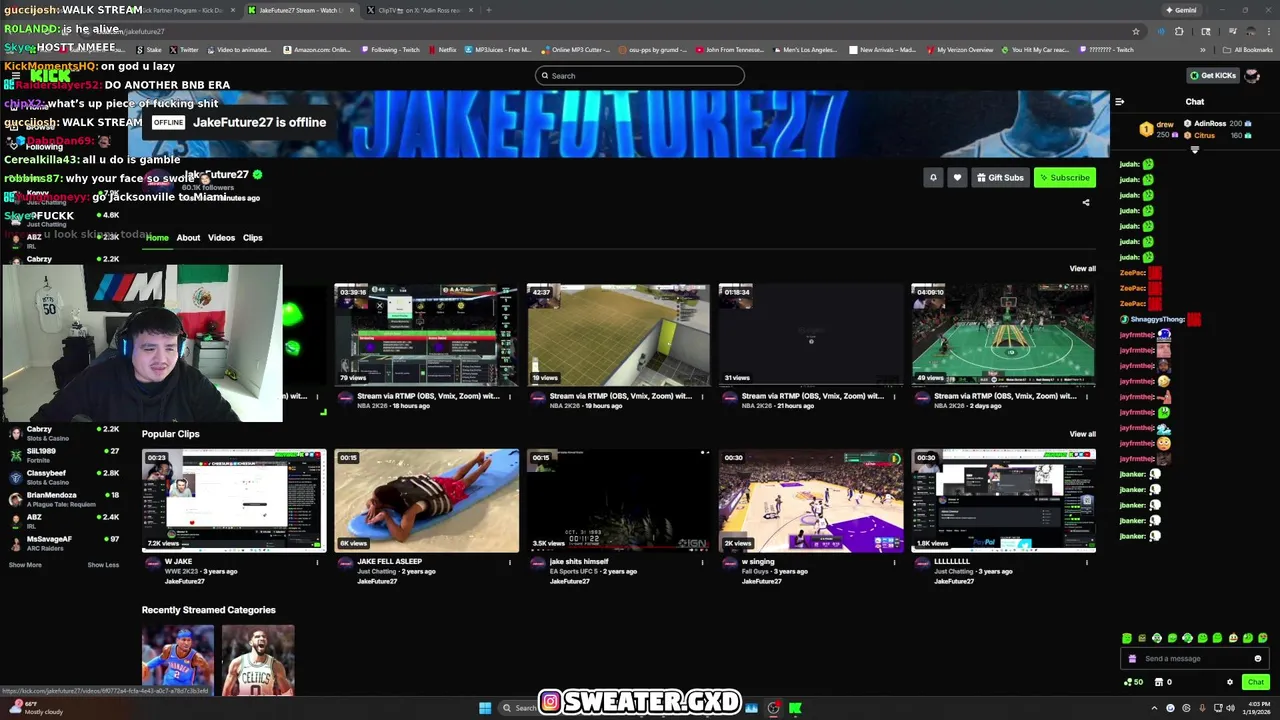
Task: Open options menu for JAKE FELL ASLEEP clip
Action: (510, 562)
